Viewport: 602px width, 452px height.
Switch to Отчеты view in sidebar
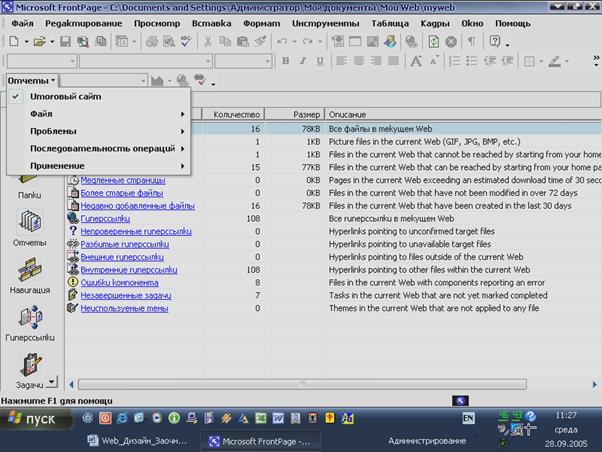[30, 228]
